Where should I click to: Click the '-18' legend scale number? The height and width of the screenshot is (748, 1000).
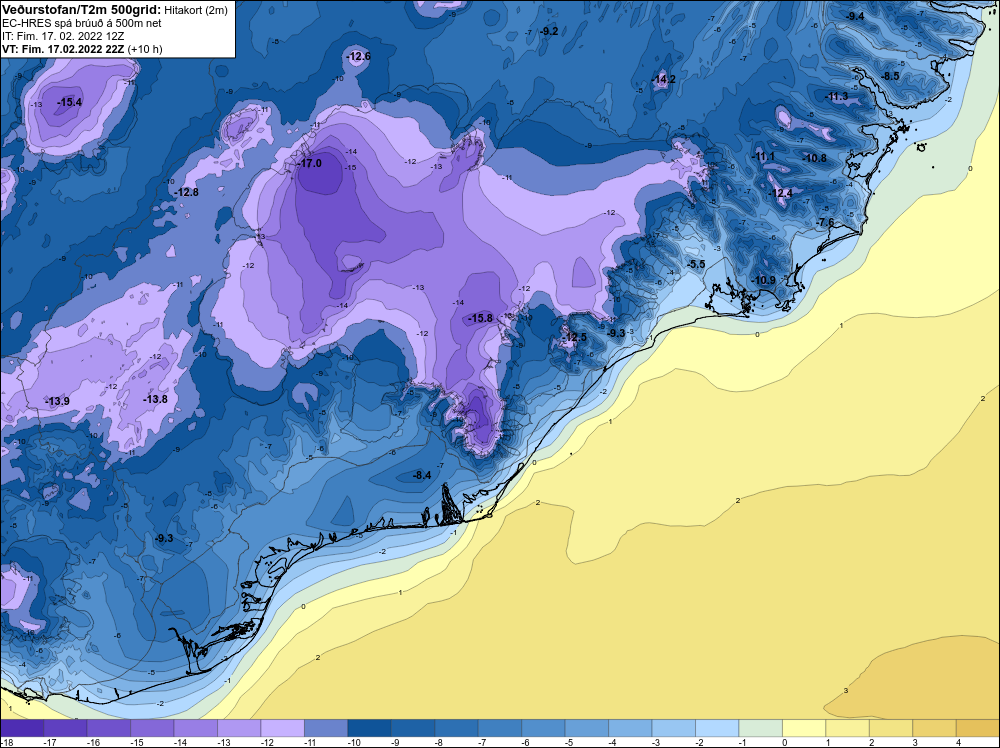tap(6, 742)
